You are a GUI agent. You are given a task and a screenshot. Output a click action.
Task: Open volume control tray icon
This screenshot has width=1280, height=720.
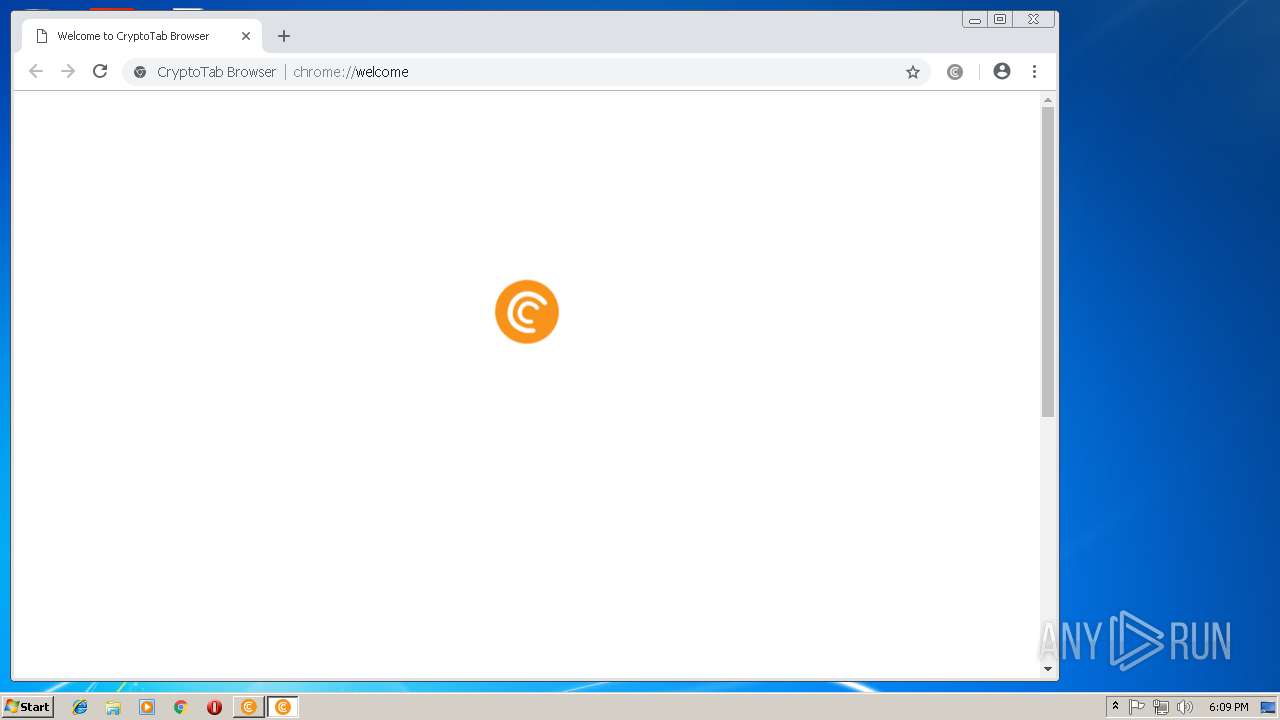coord(1185,707)
